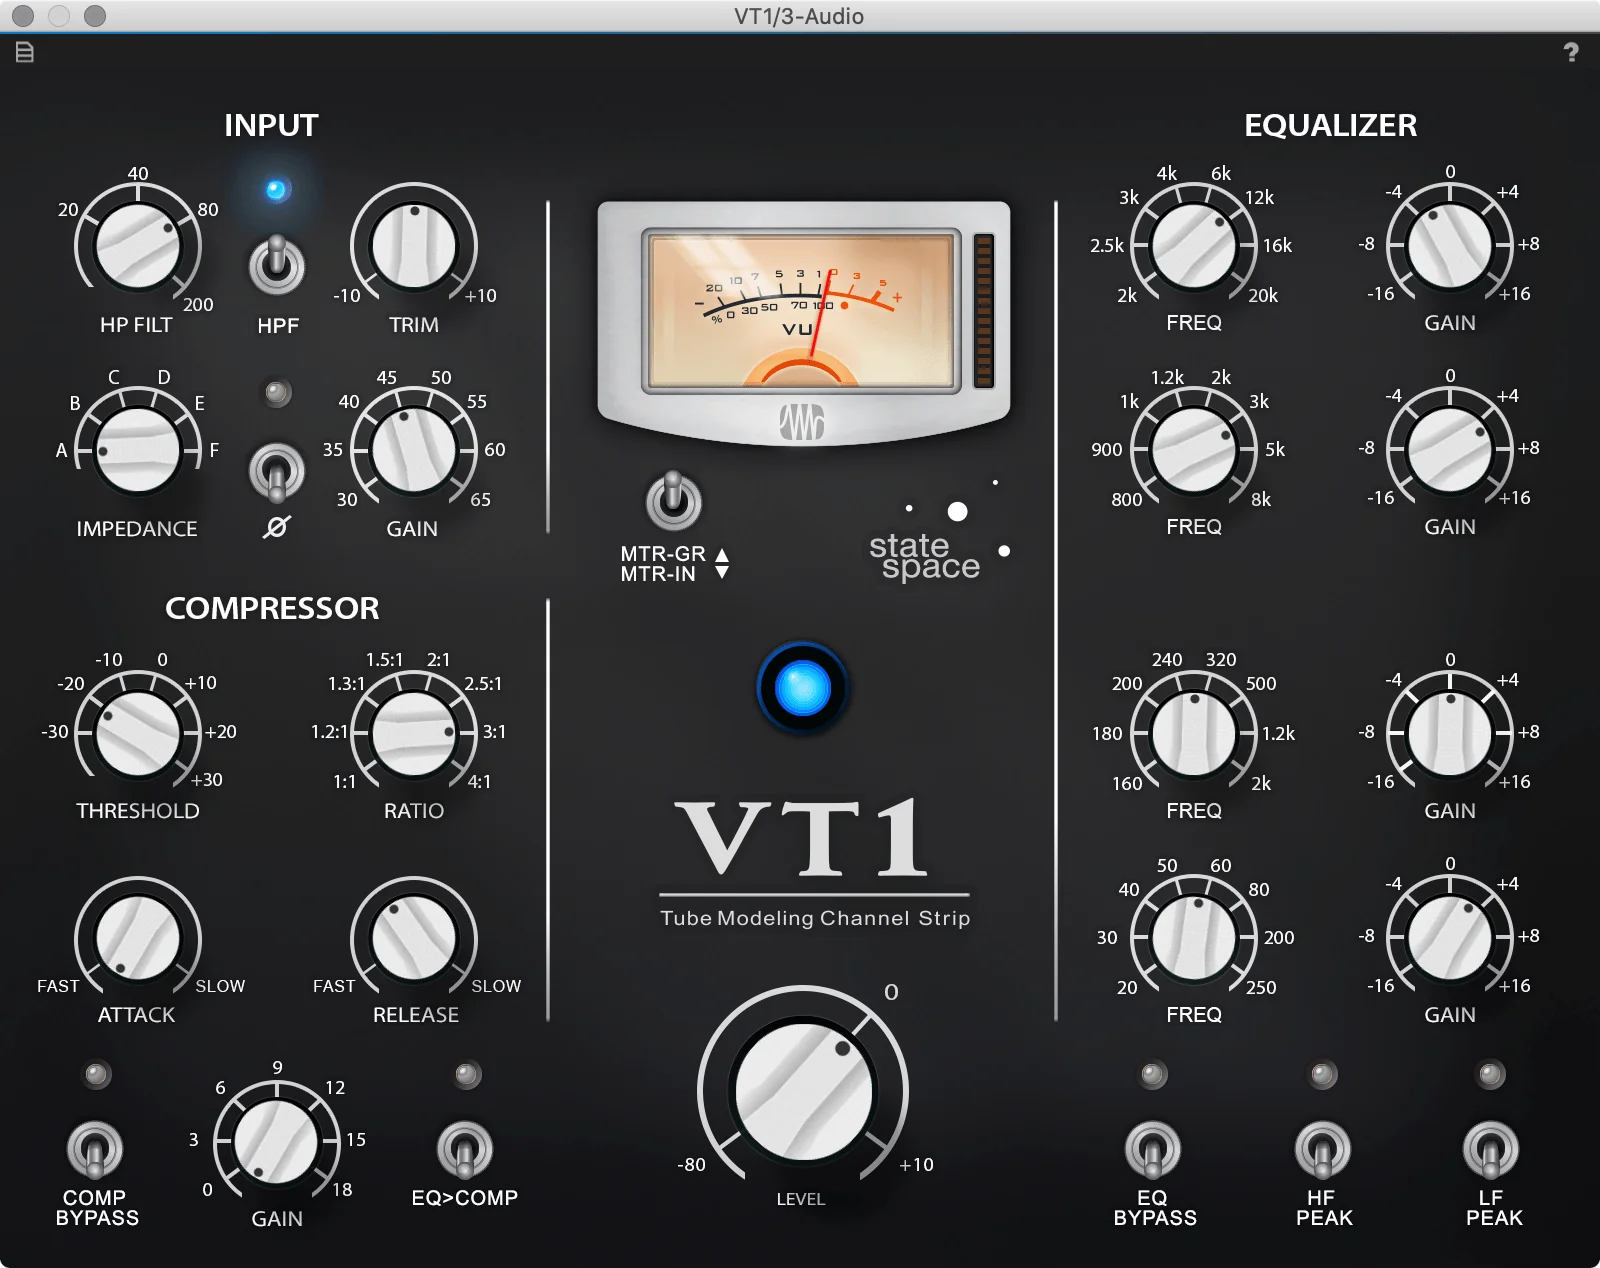Flip the phase invert switch
The width and height of the screenshot is (1600, 1268).
point(277,471)
